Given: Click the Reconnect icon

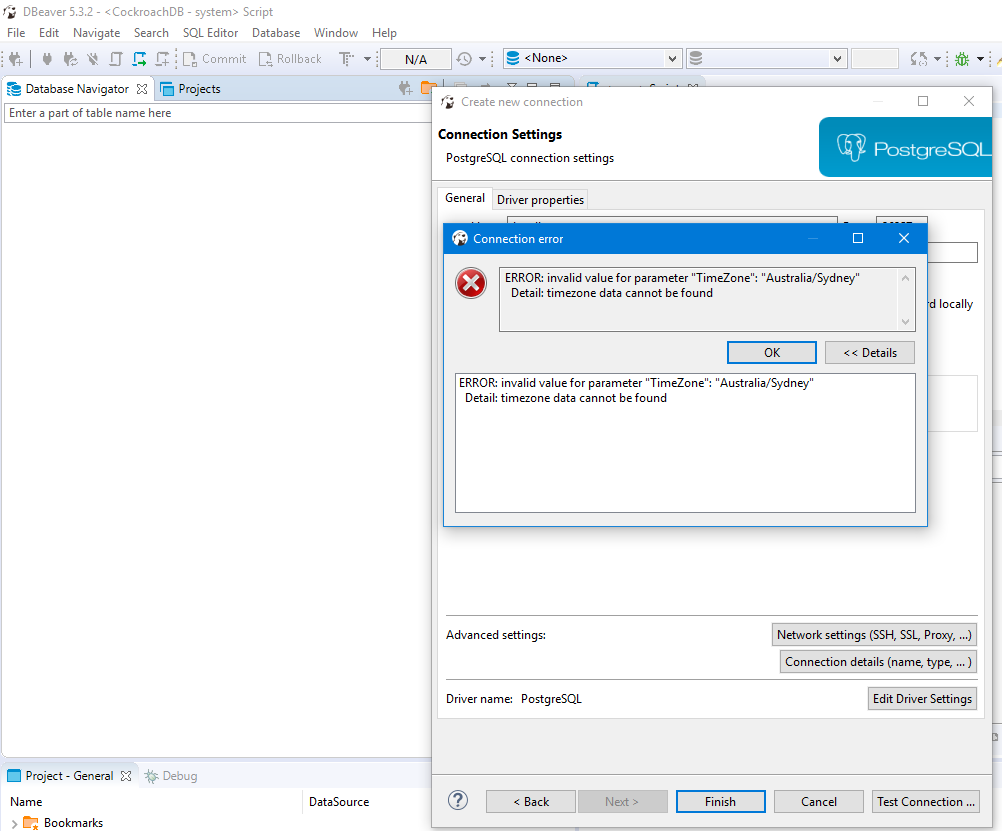Looking at the screenshot, I should tap(71, 58).
